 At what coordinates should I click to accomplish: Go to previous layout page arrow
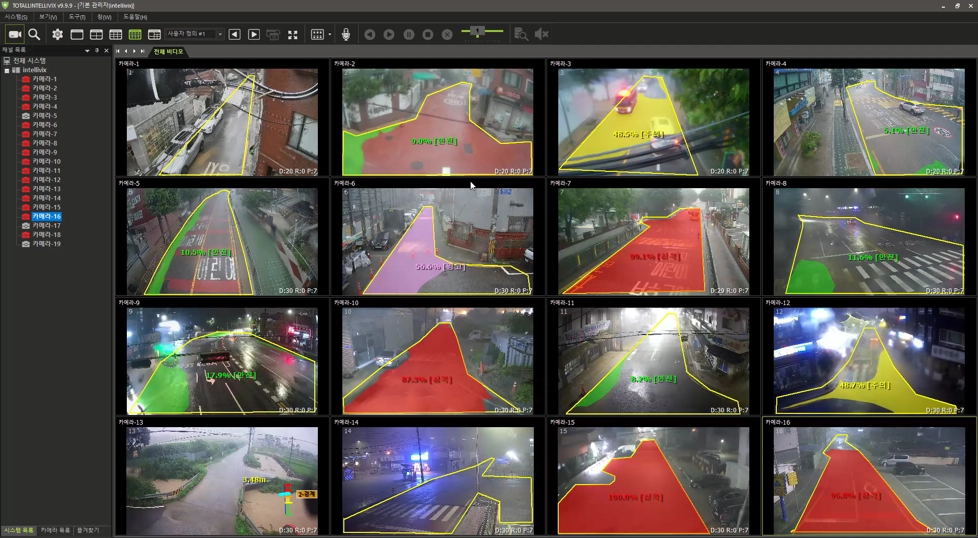pyautogui.click(x=235, y=34)
